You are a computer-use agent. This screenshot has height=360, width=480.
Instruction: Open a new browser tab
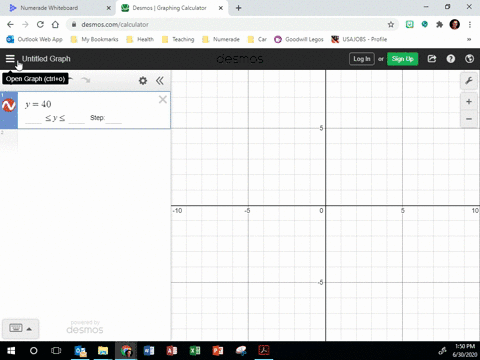[x=238, y=8]
